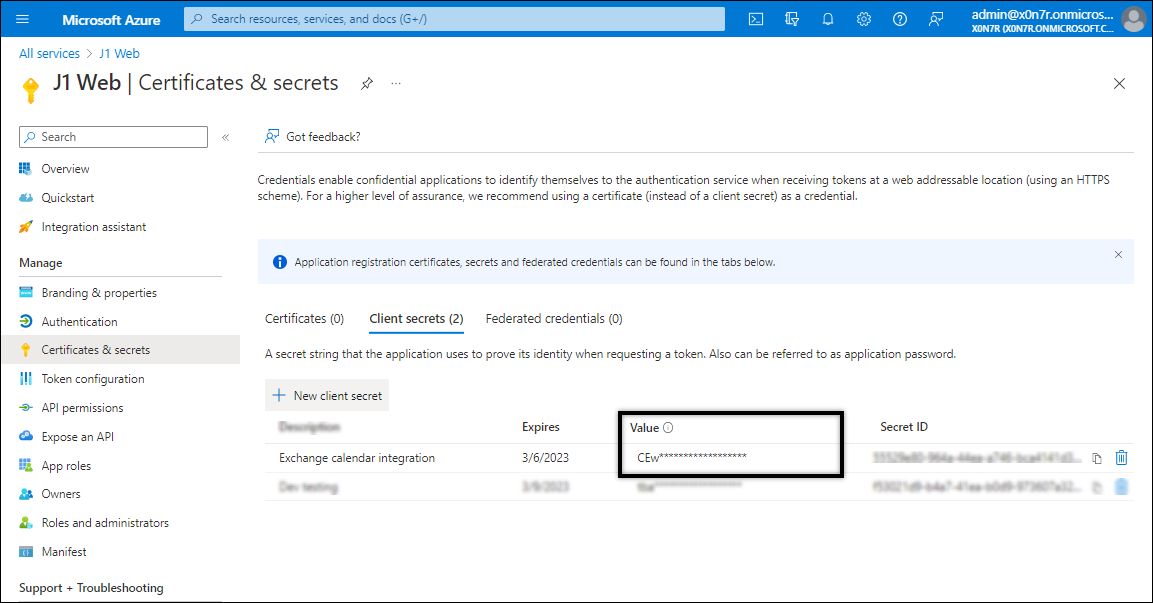The width and height of the screenshot is (1153, 603).
Task: Click the directories and subscriptions filter icon
Action: tap(793, 19)
